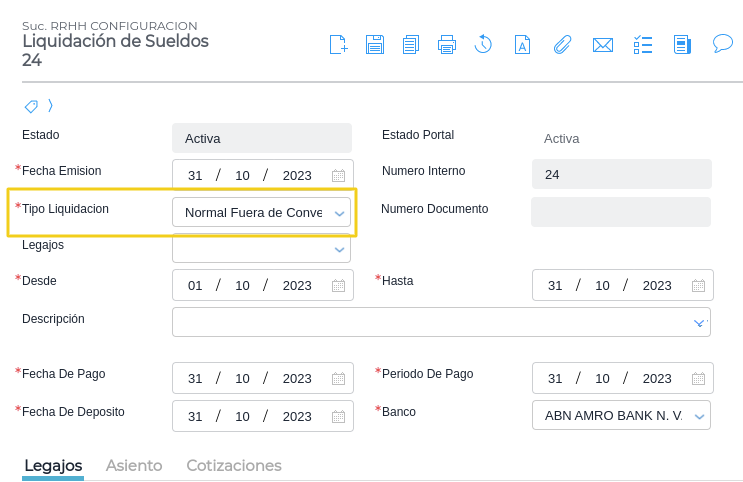The height and width of the screenshot is (482, 743).
Task: Click the new document icon
Action: pos(338,44)
